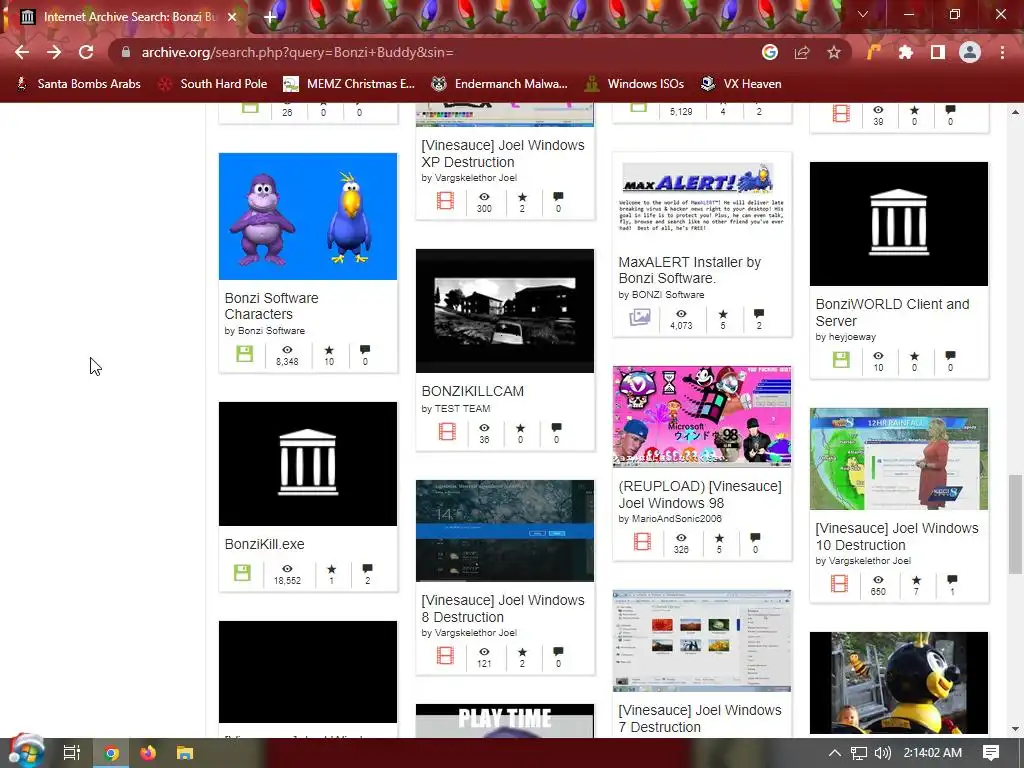The height and width of the screenshot is (768, 1024).
Task: Open the side panel icon
Action: [938, 52]
